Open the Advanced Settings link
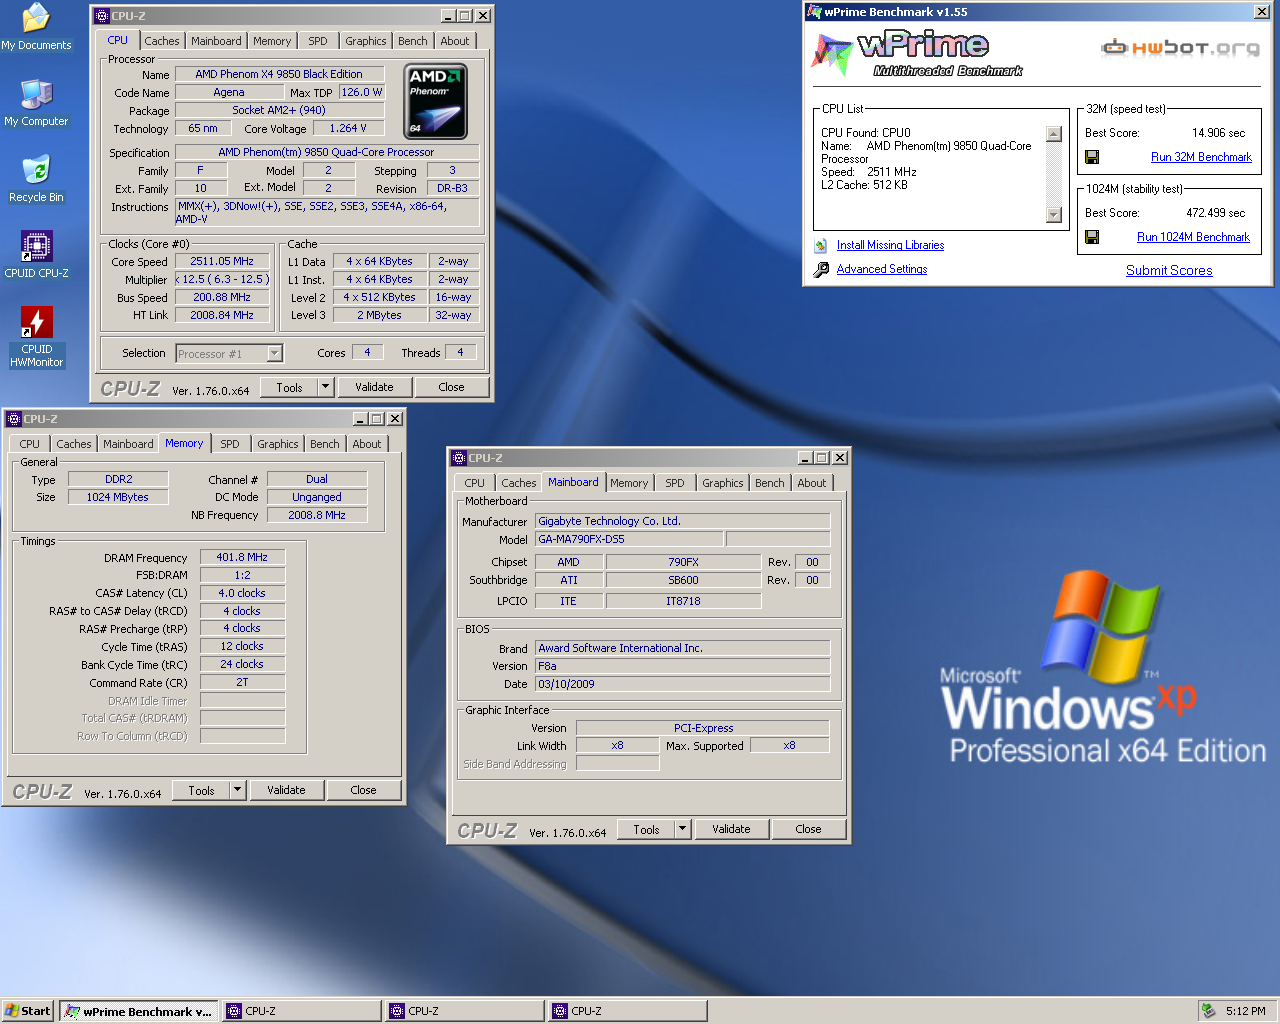Viewport: 1280px width, 1024px height. [x=882, y=269]
